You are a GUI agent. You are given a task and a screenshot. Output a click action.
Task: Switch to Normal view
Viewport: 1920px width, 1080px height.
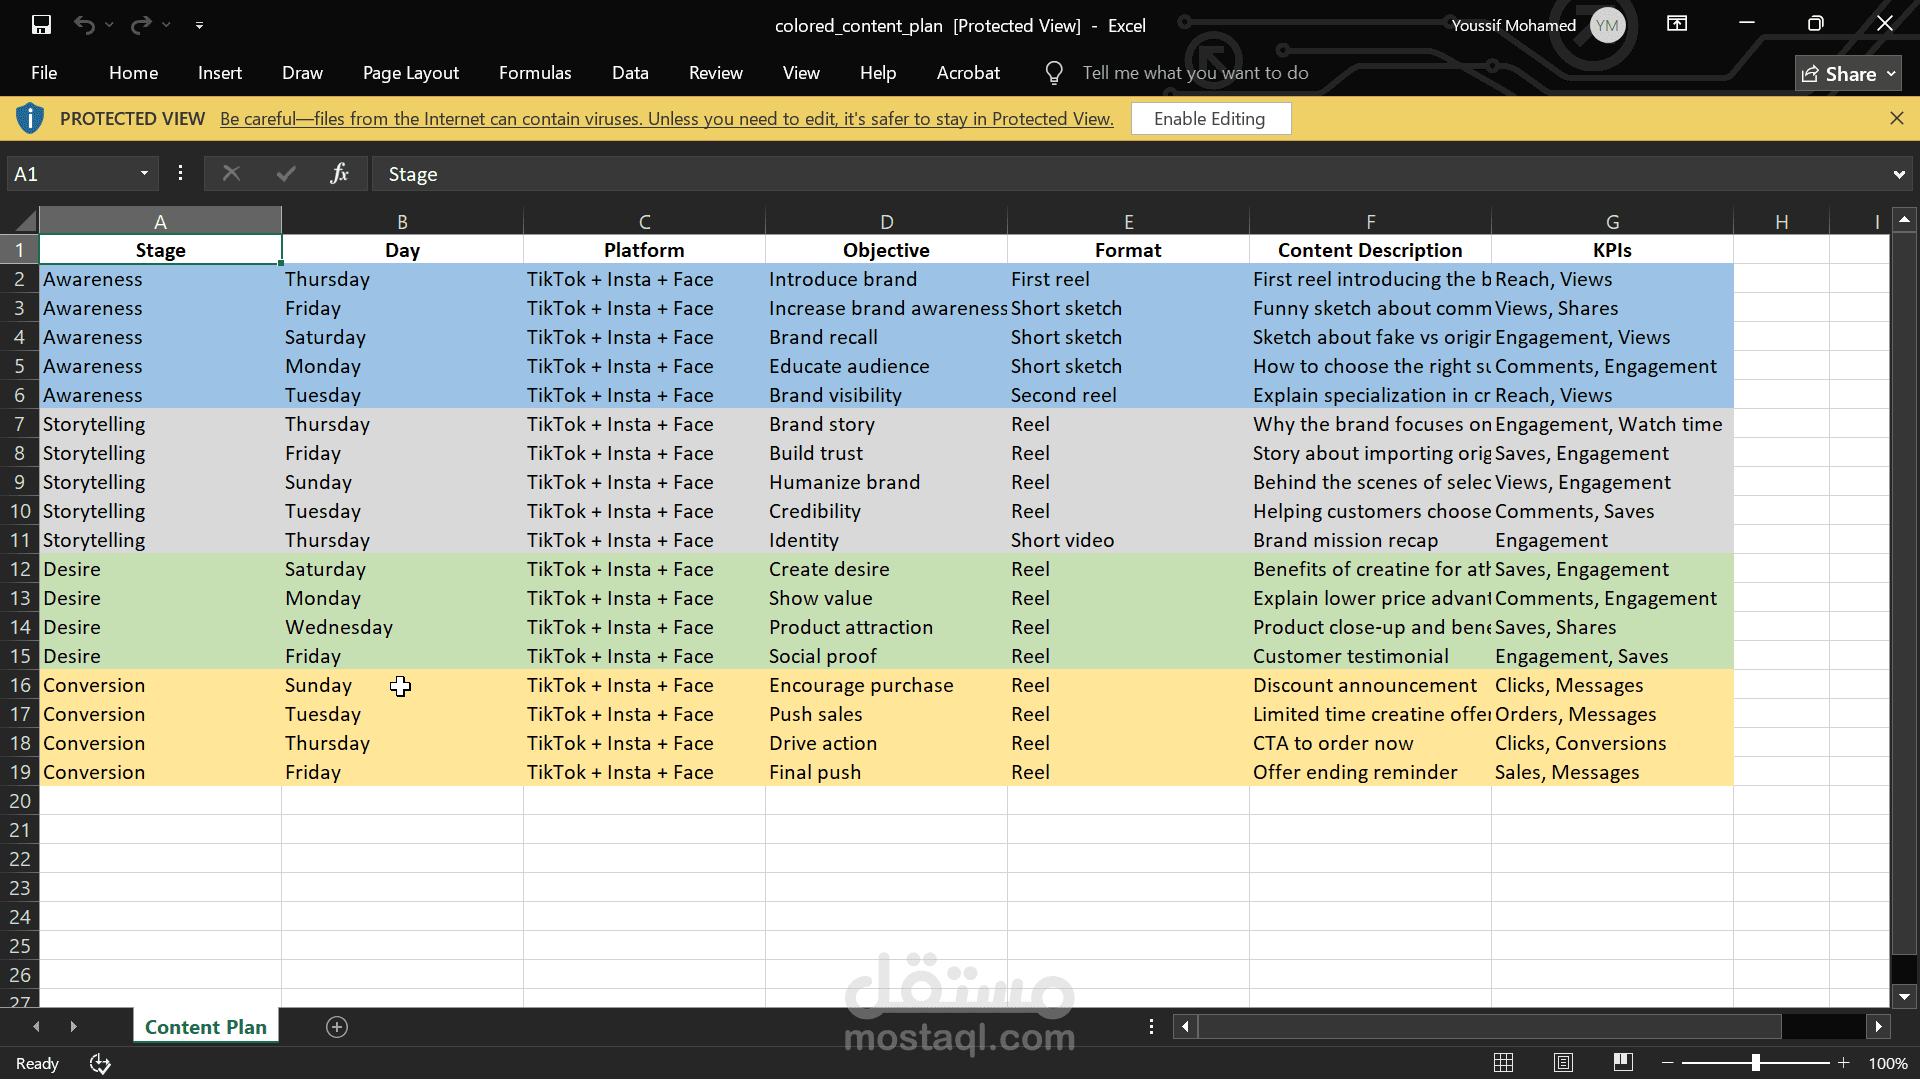(1503, 1062)
